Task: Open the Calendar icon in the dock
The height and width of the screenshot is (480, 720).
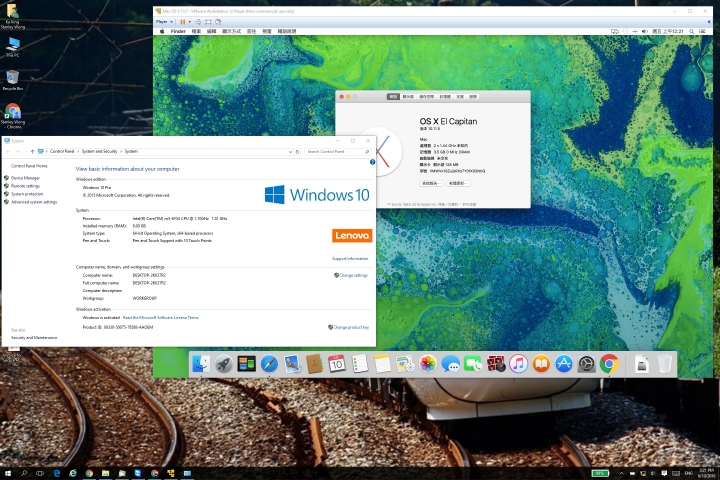Action: point(337,364)
